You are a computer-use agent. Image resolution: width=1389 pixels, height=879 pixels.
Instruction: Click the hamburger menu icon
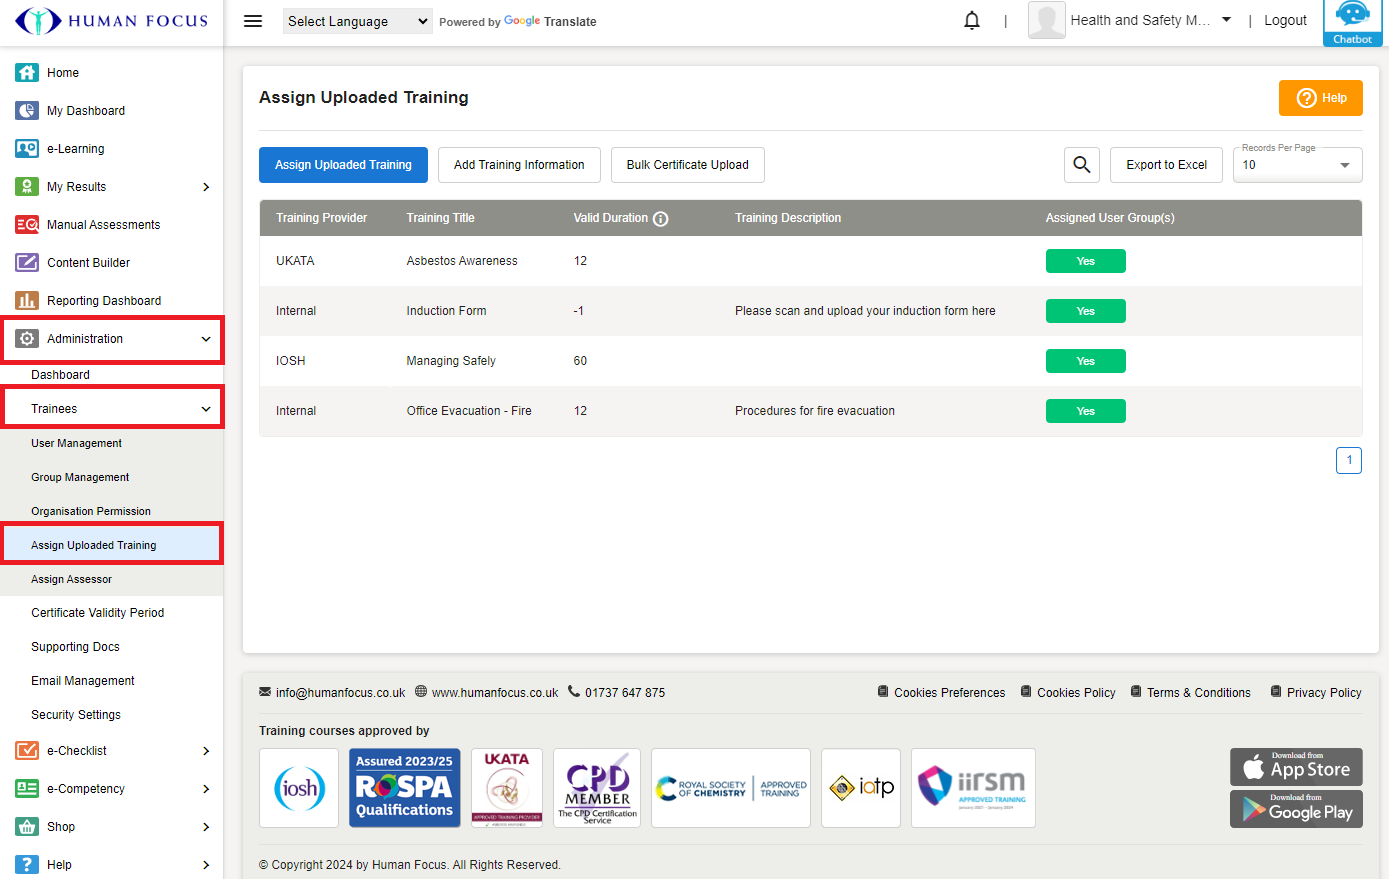pos(253,21)
